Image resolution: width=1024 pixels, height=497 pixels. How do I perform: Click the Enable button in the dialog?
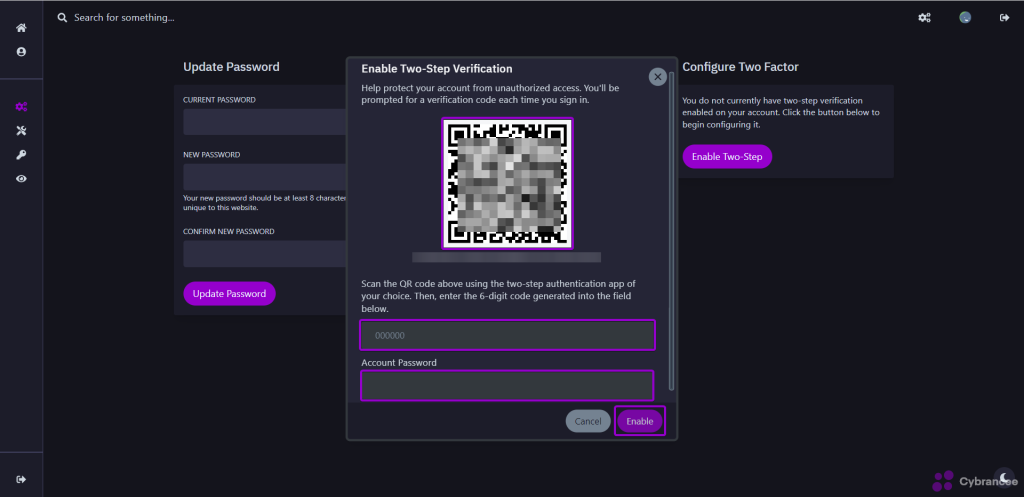[x=640, y=421]
